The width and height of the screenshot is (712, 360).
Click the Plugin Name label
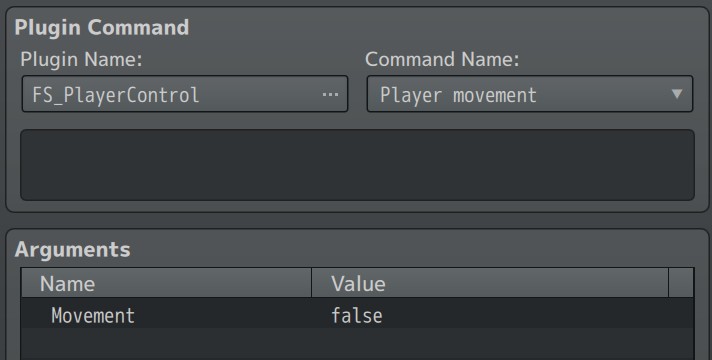tap(81, 59)
